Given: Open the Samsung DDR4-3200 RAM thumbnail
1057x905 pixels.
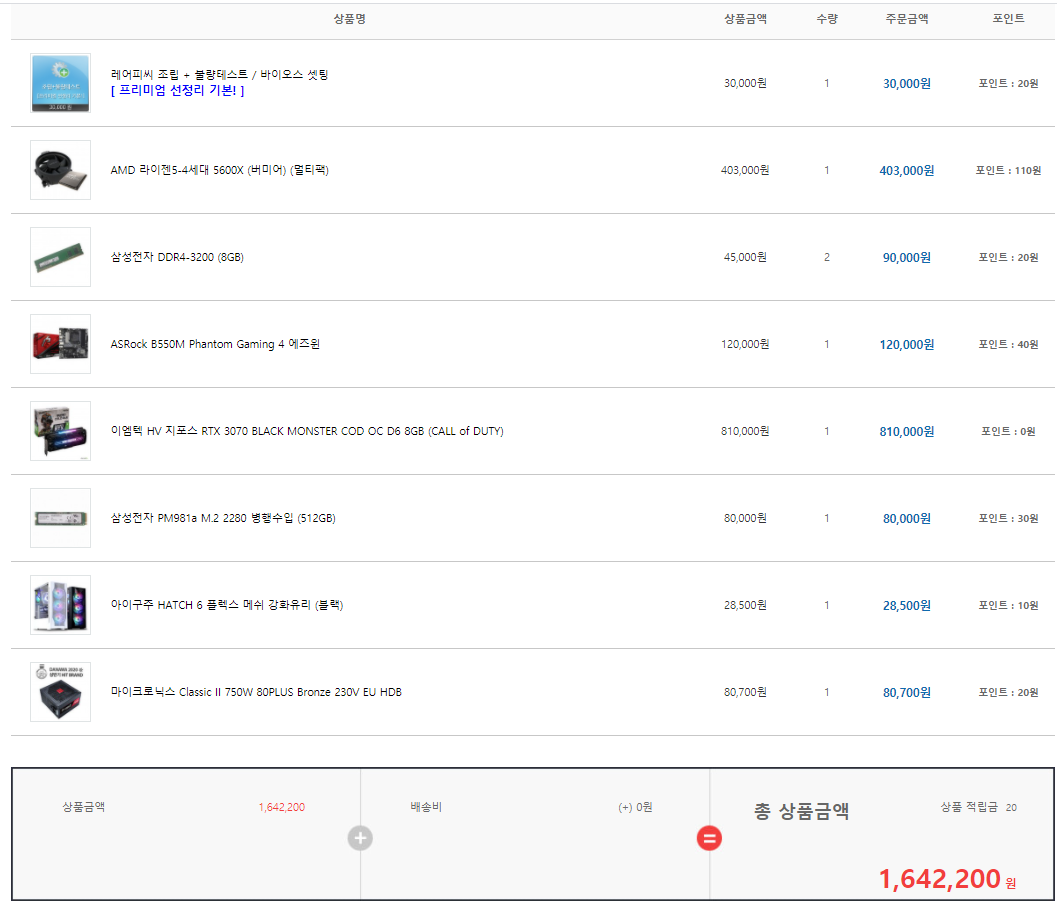Looking at the screenshot, I should (x=60, y=257).
